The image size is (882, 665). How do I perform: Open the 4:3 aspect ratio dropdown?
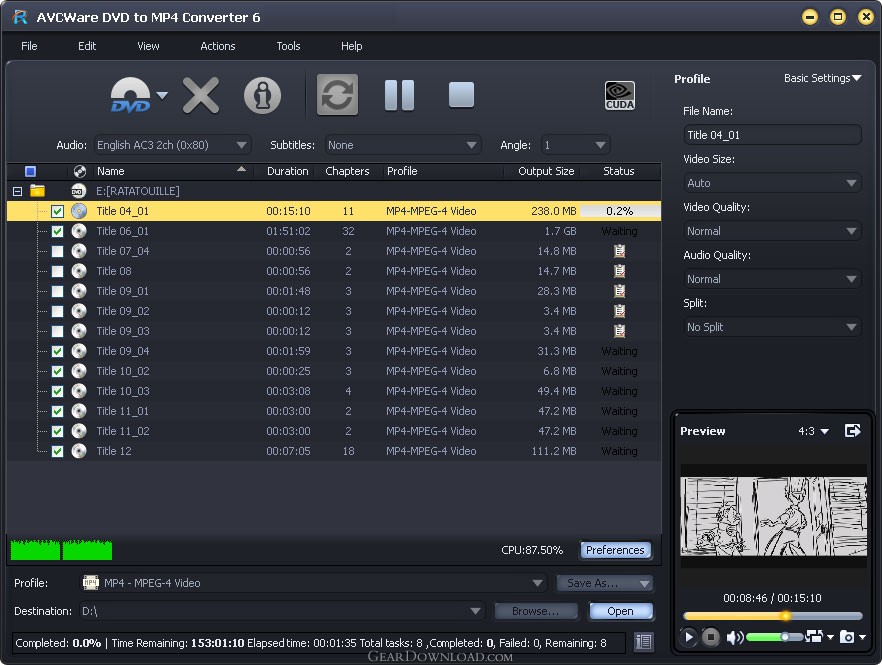point(813,431)
